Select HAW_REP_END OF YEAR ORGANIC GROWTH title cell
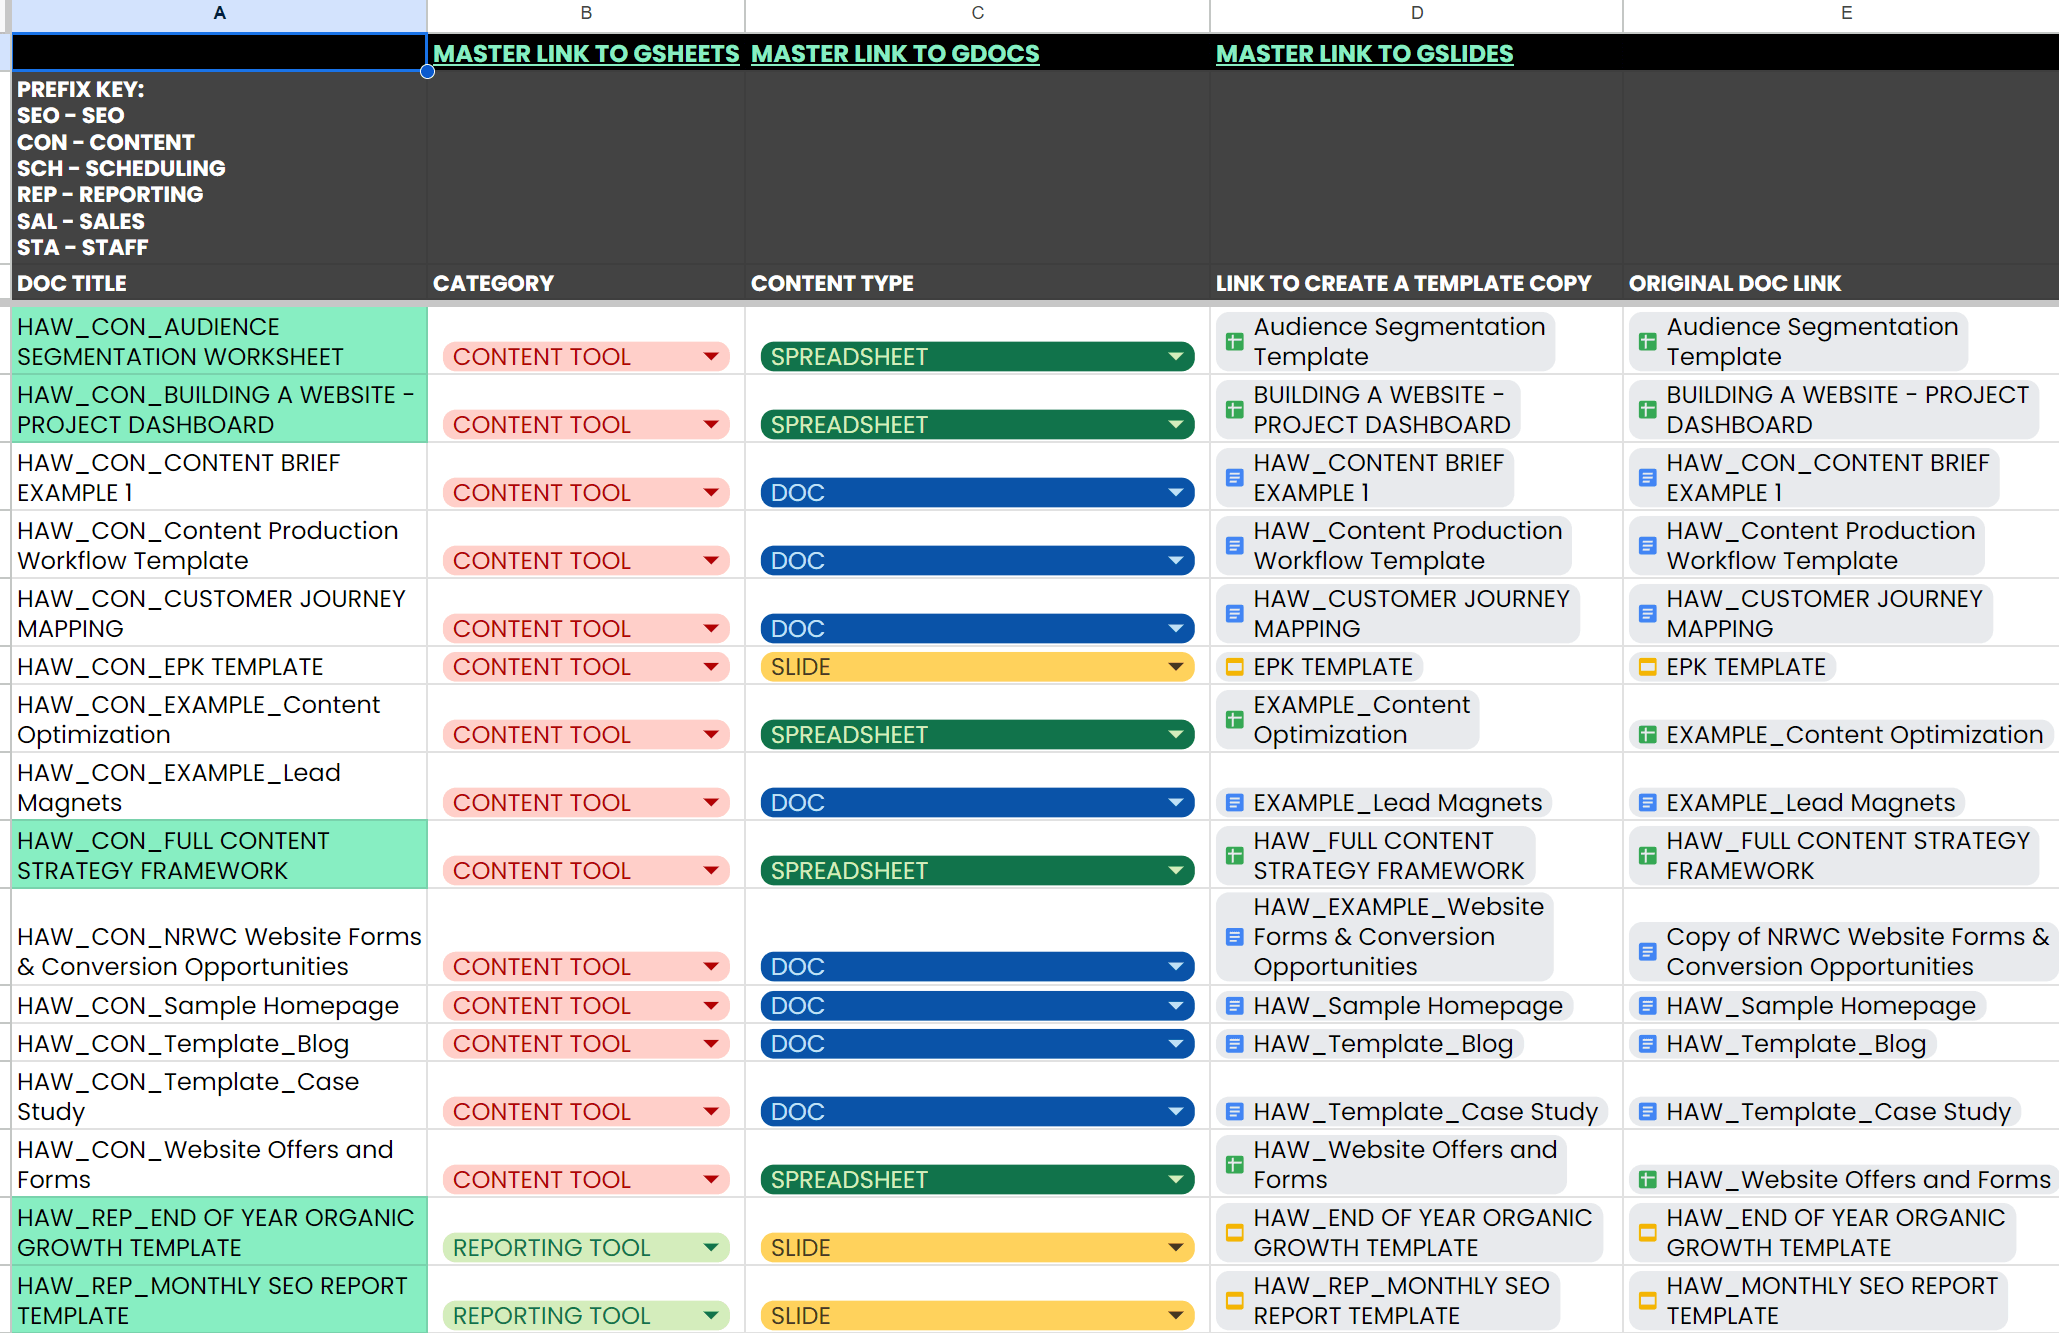The width and height of the screenshot is (2059, 1333). click(x=219, y=1233)
